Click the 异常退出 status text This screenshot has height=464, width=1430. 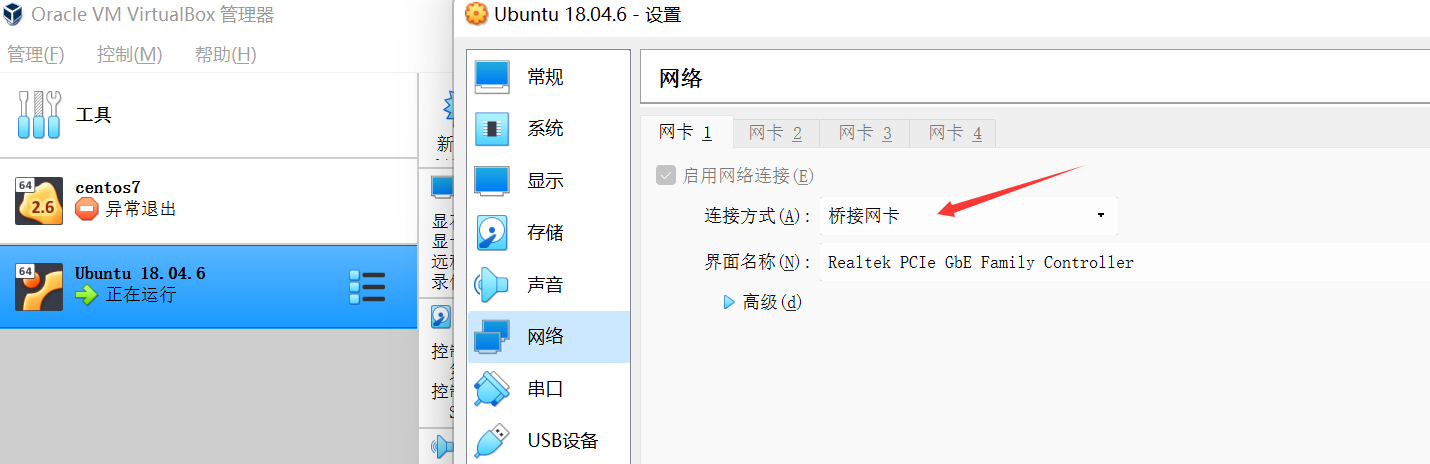click(141, 209)
